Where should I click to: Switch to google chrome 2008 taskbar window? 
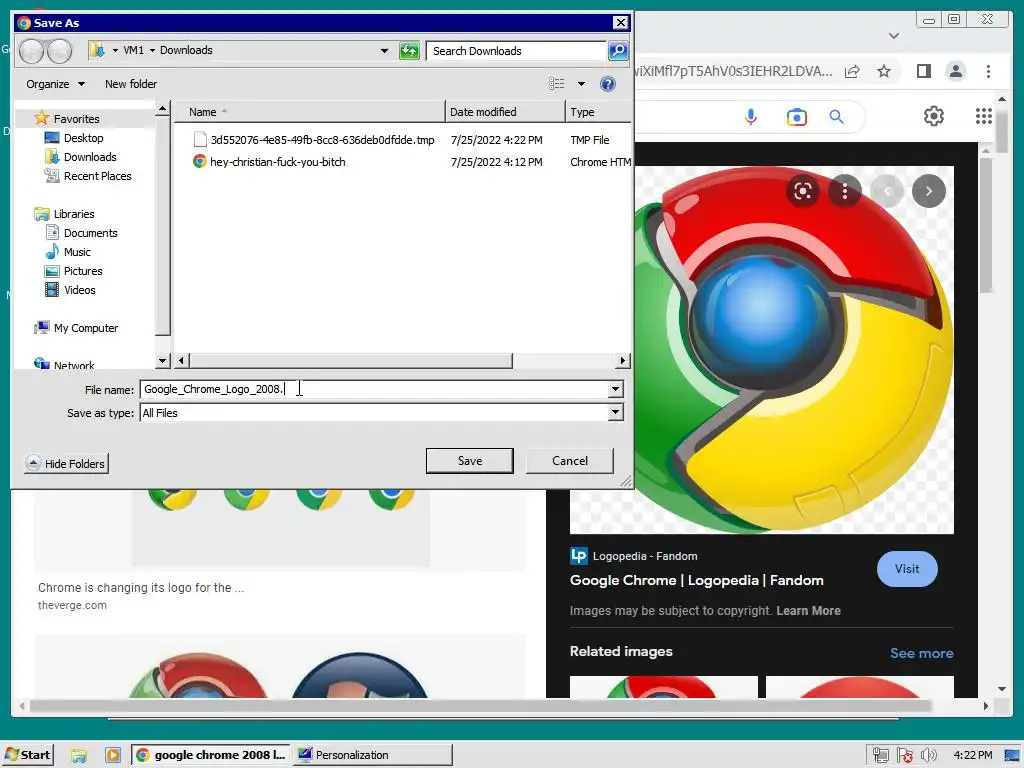click(x=210, y=756)
